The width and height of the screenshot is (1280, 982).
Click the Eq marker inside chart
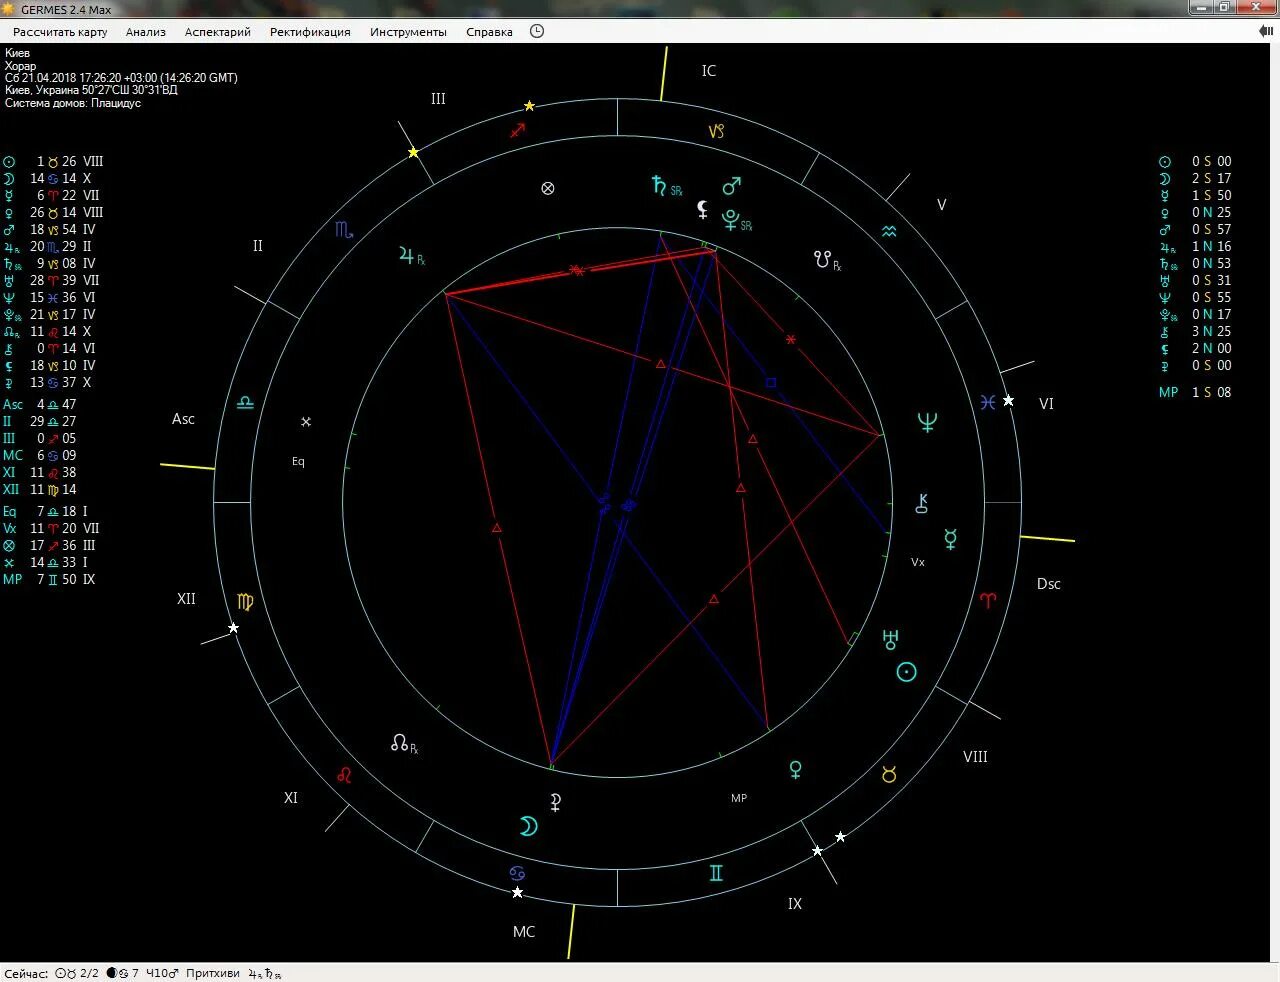(298, 462)
